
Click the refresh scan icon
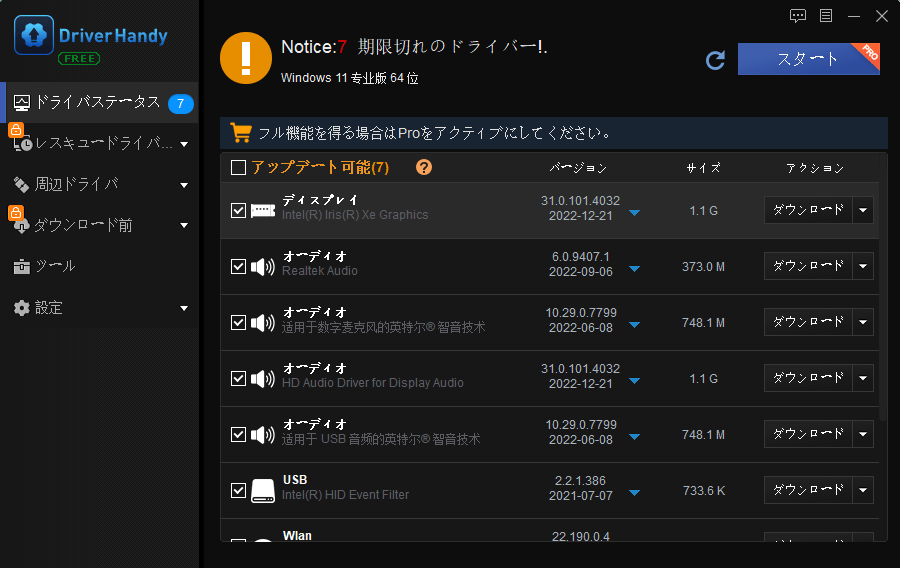coord(715,60)
